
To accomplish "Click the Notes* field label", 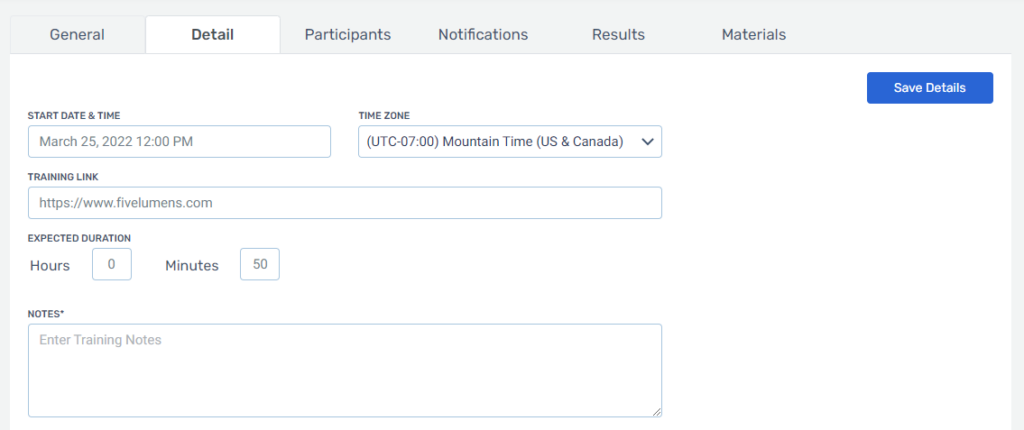I will pyautogui.click(x=46, y=314).
